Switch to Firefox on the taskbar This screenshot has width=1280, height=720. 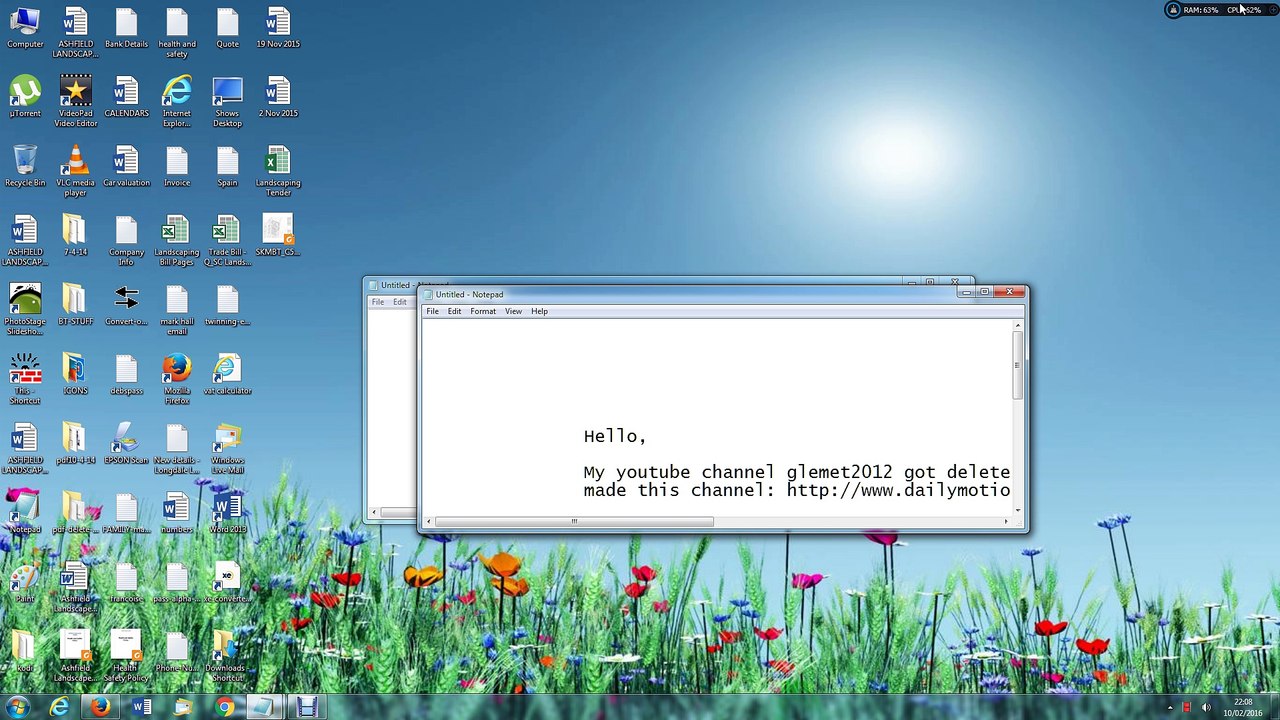100,707
